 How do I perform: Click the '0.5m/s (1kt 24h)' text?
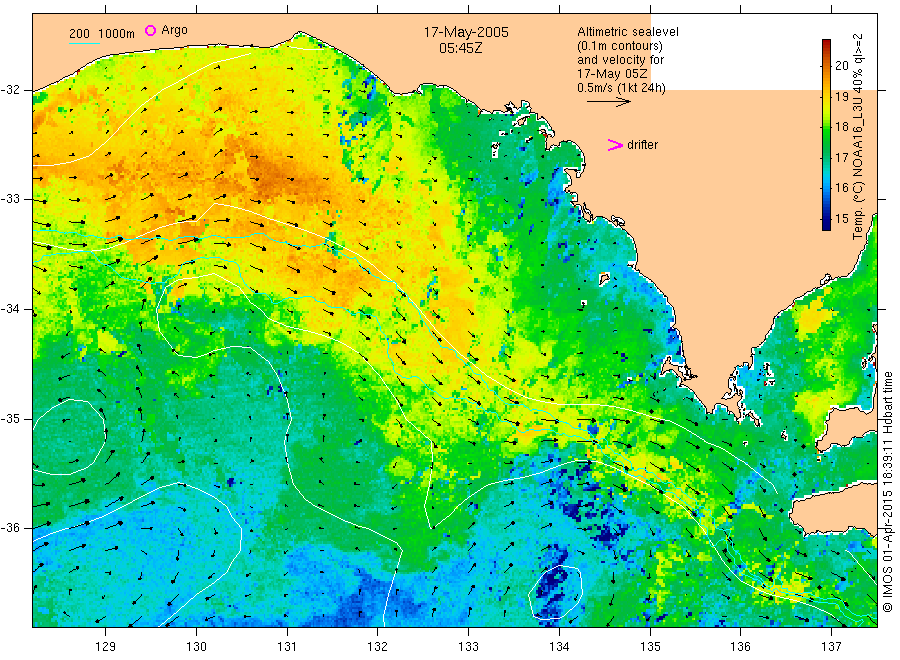pos(622,88)
